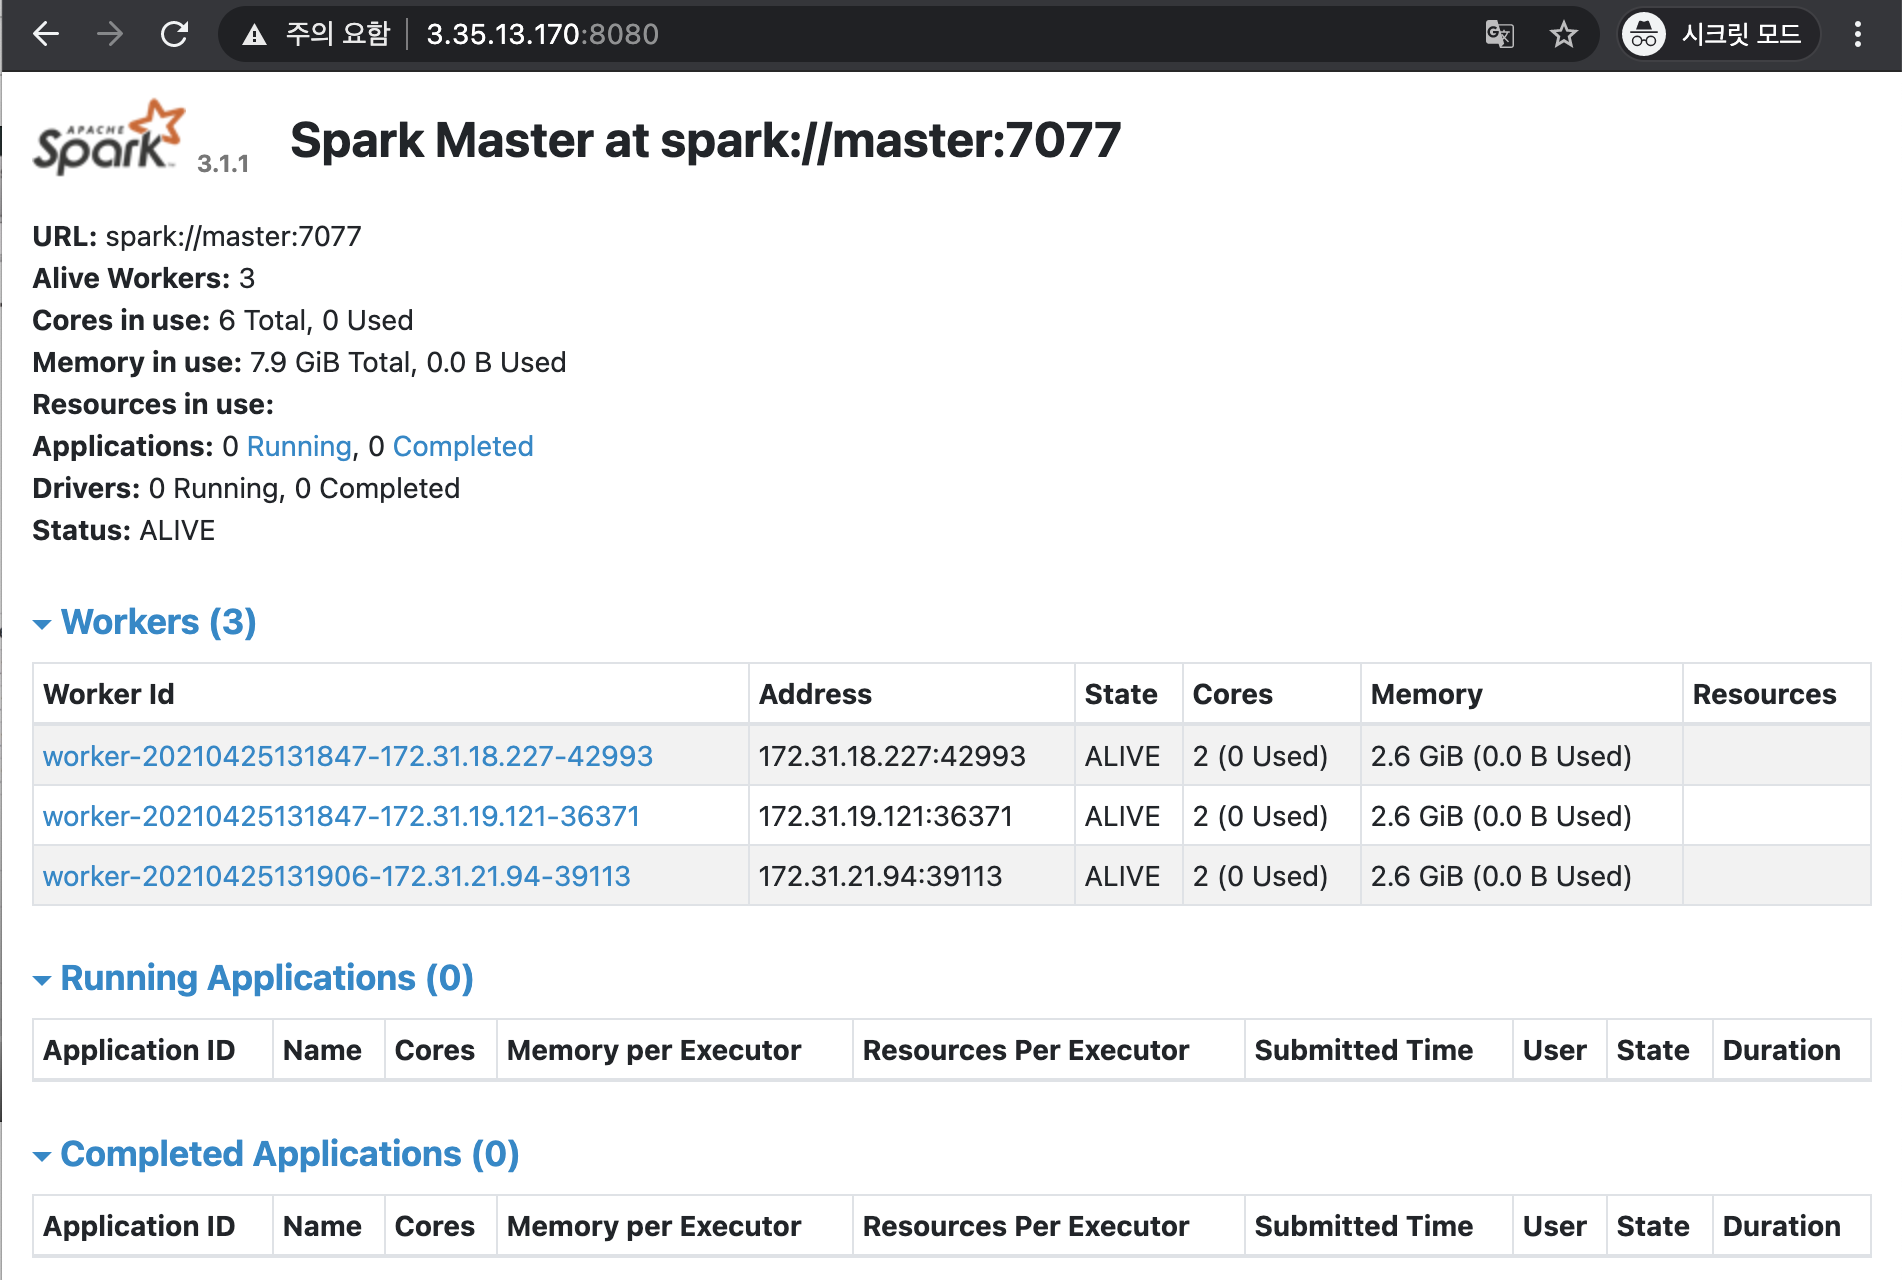Screen dimensions: 1902x1280
Task: Open worker-20210425131847-172.31.19.121-36371 link
Action: tap(341, 816)
